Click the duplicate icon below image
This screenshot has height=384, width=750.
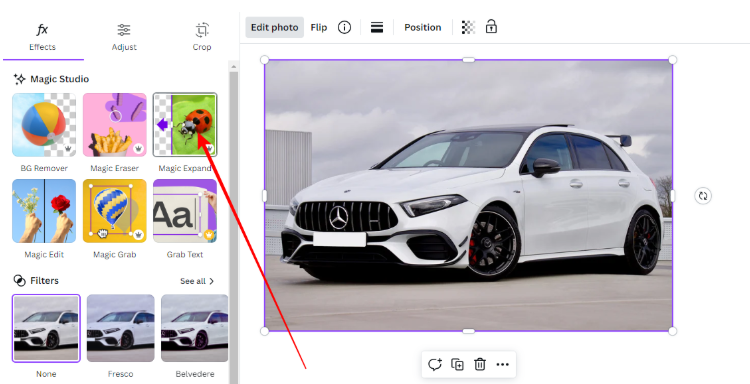pos(457,364)
